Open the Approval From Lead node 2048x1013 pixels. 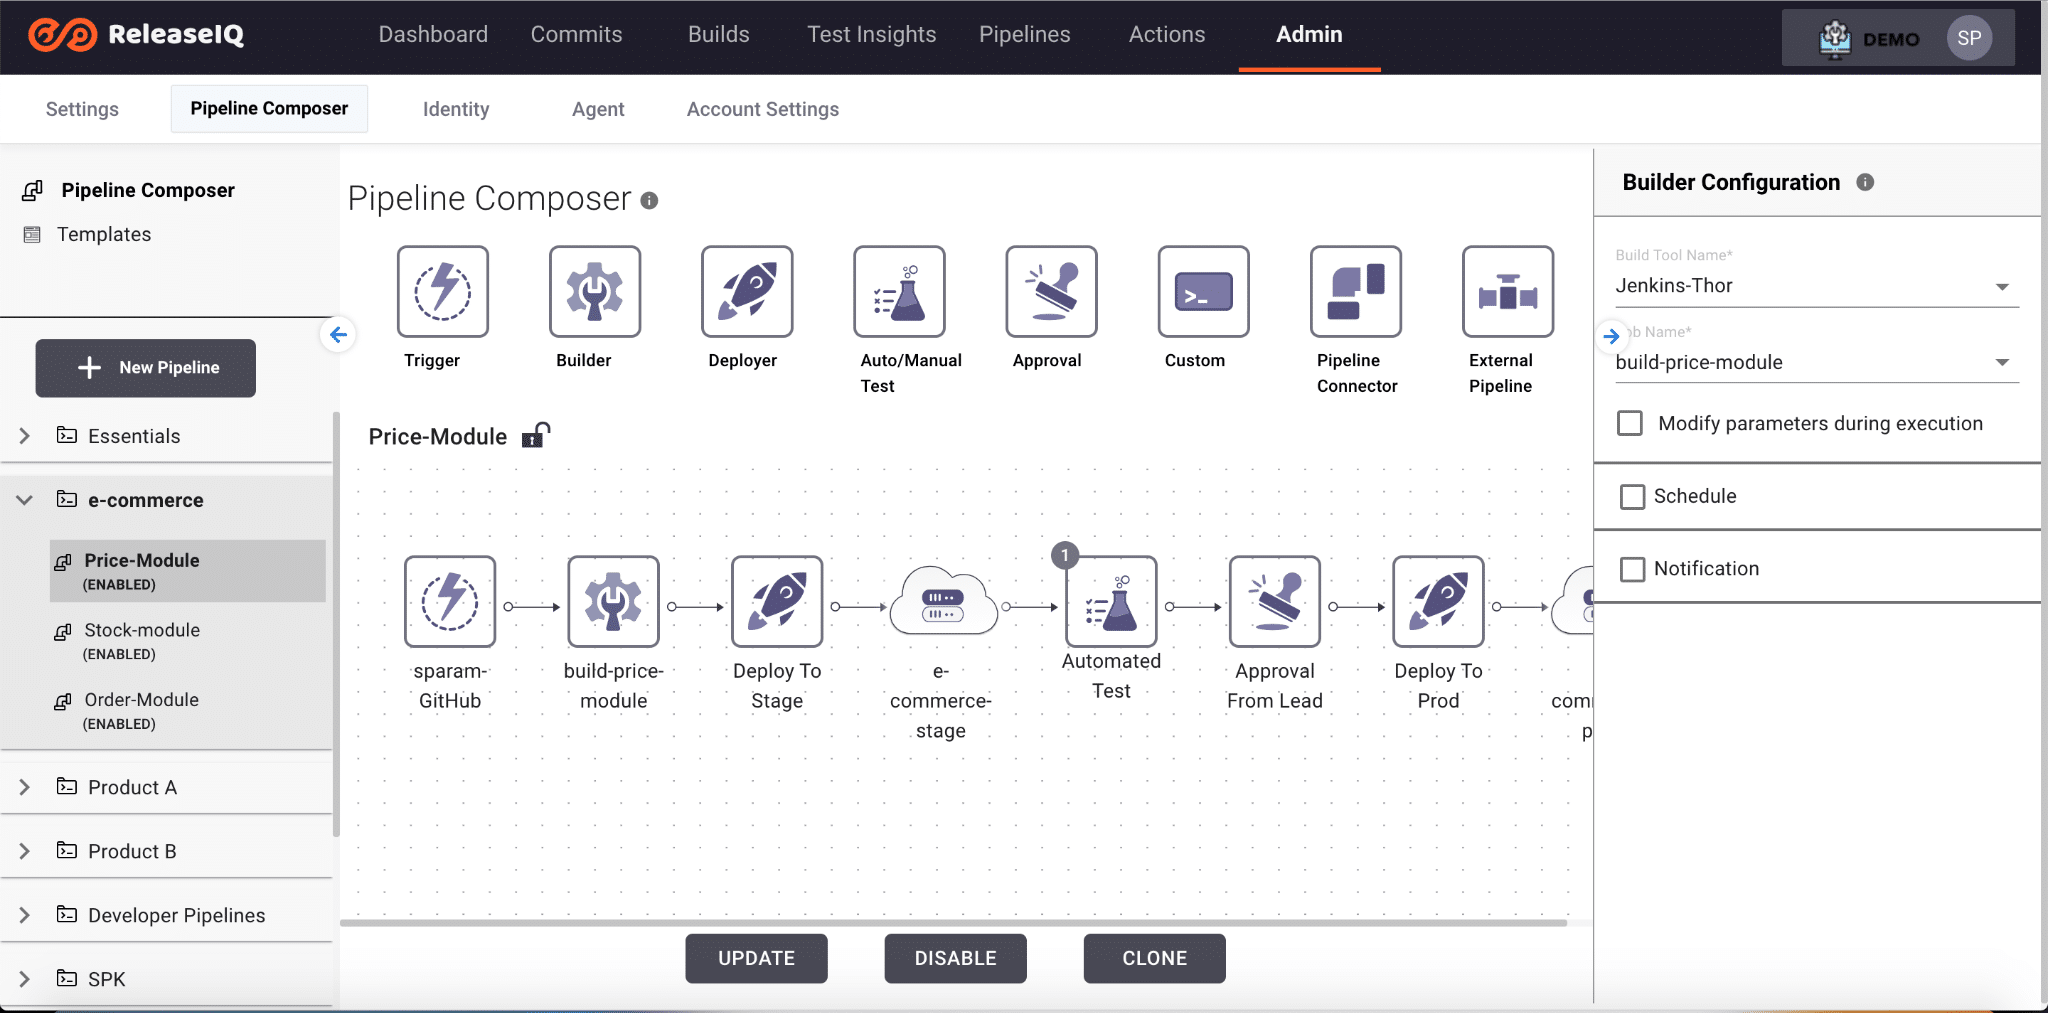pos(1275,601)
